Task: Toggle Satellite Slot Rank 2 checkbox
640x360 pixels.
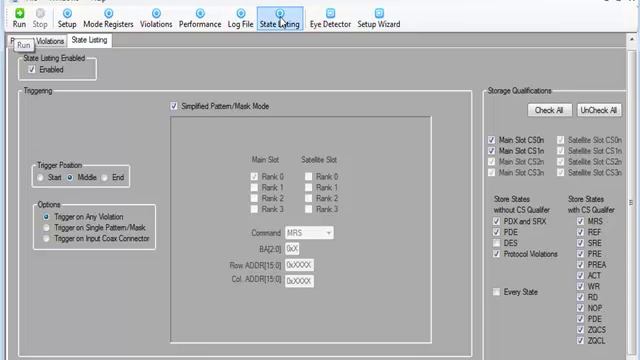Action: [309, 198]
